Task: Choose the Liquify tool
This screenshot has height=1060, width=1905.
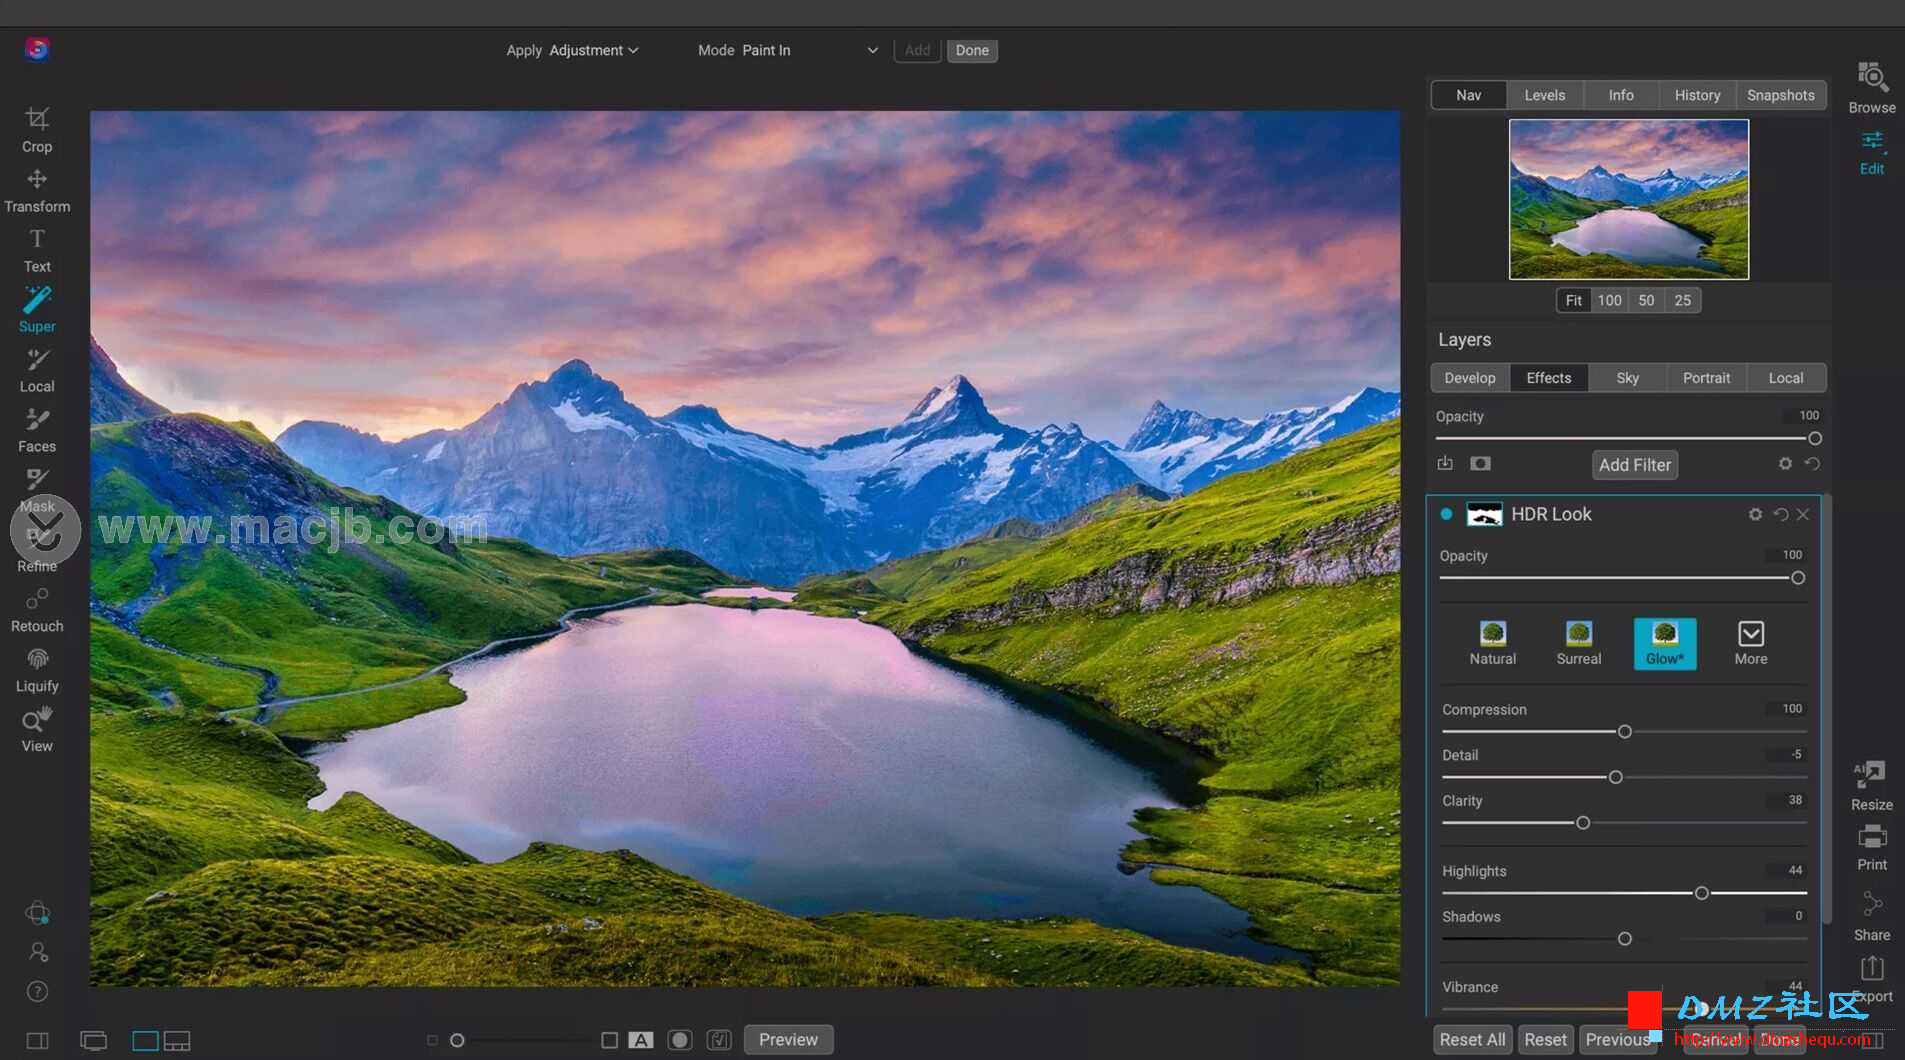Action: click(37, 670)
